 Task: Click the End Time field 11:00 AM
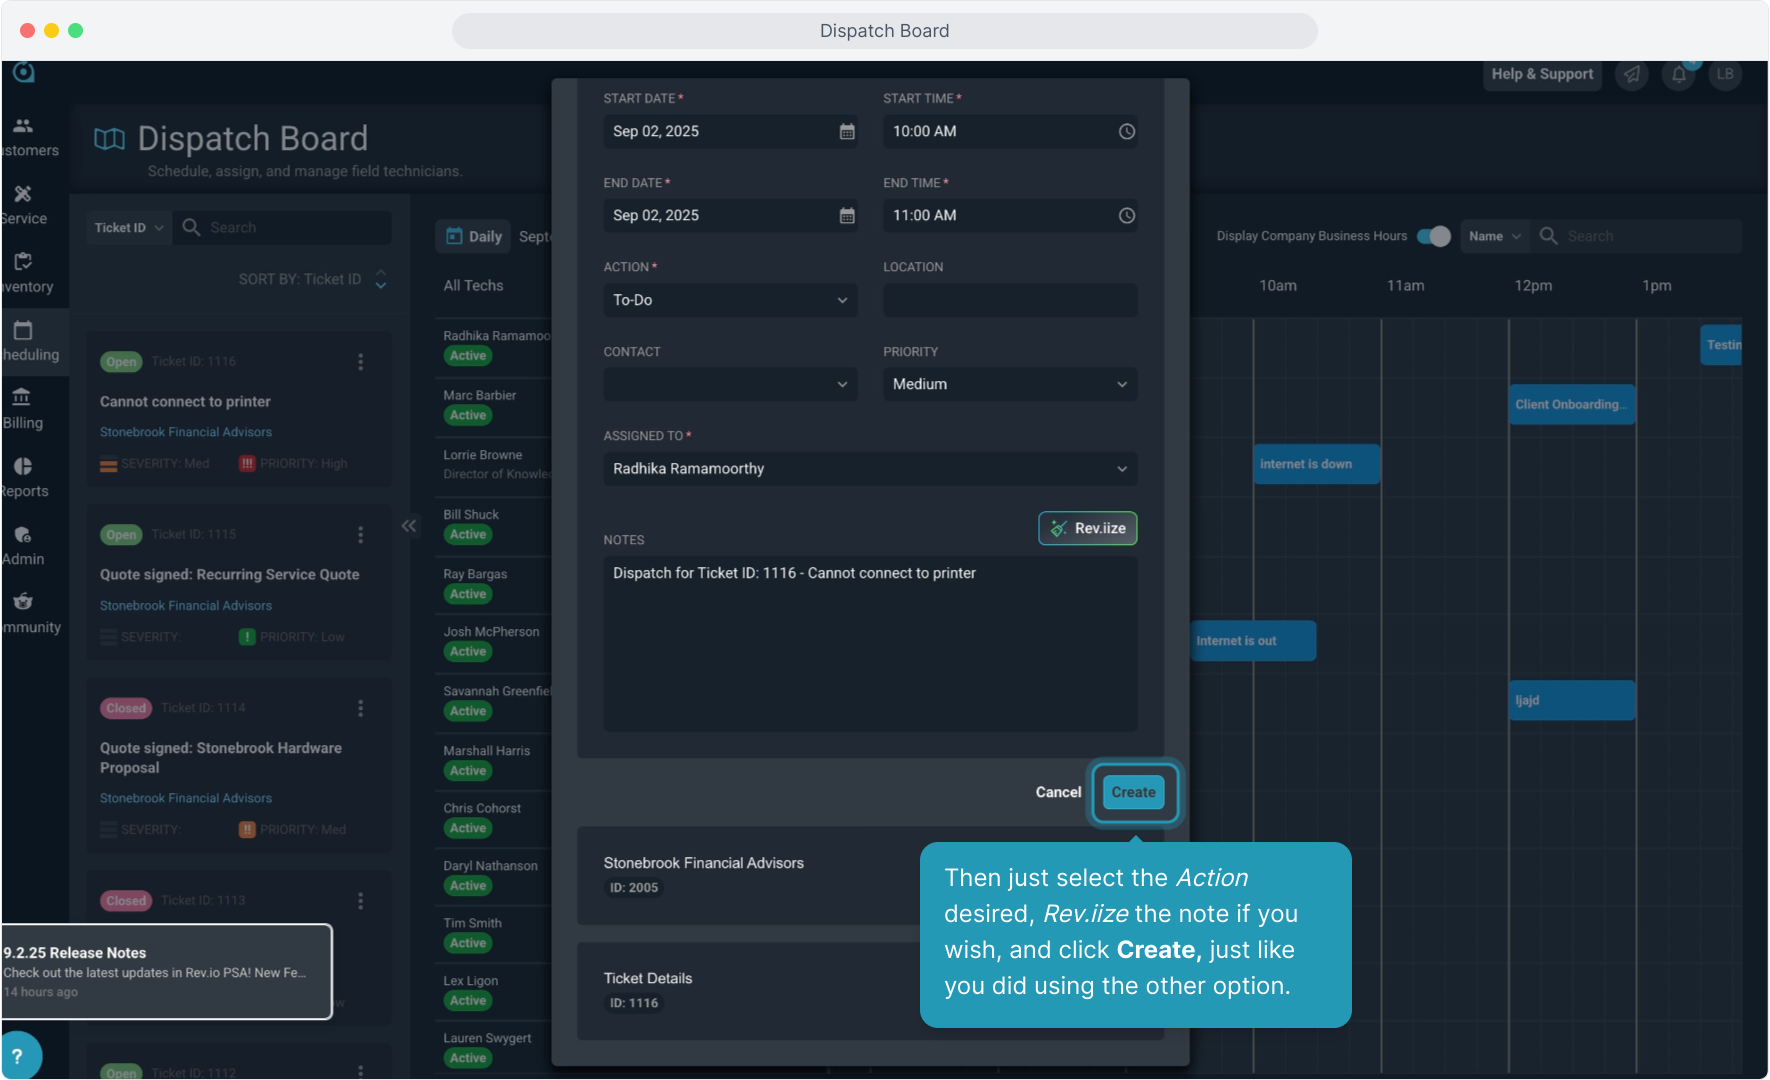[x=1010, y=216]
